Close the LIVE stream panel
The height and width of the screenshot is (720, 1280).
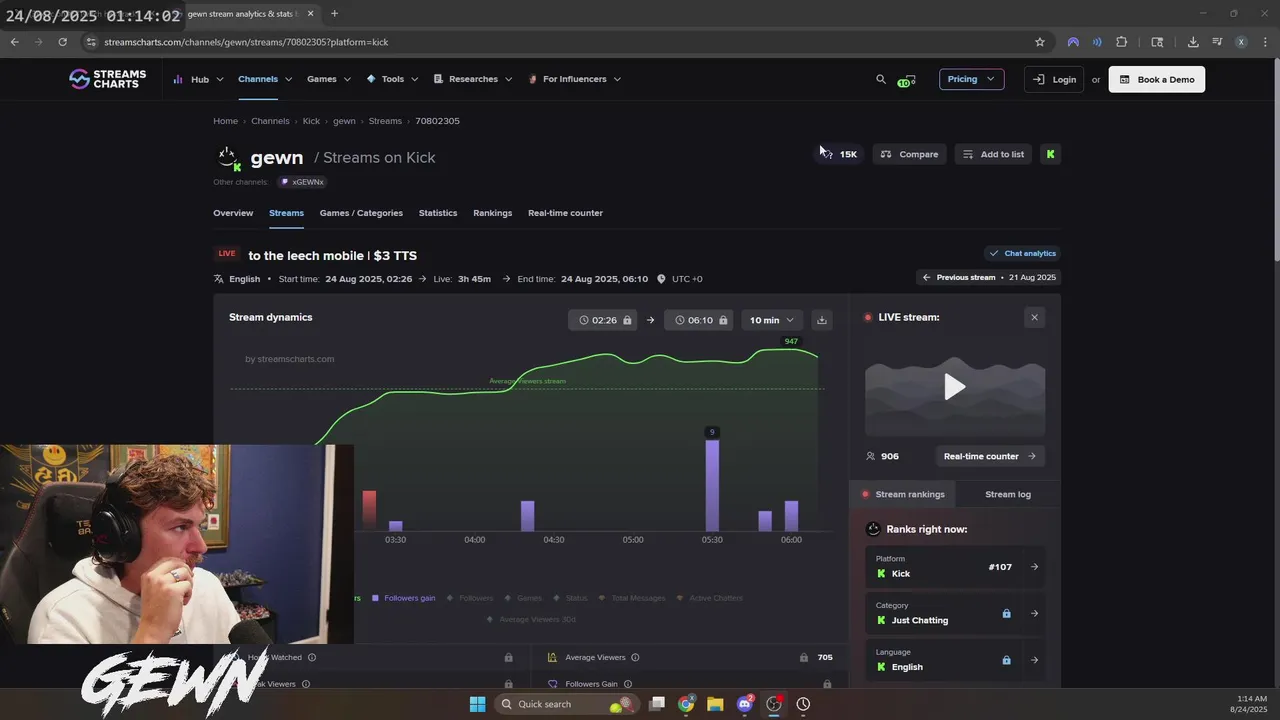(1034, 317)
